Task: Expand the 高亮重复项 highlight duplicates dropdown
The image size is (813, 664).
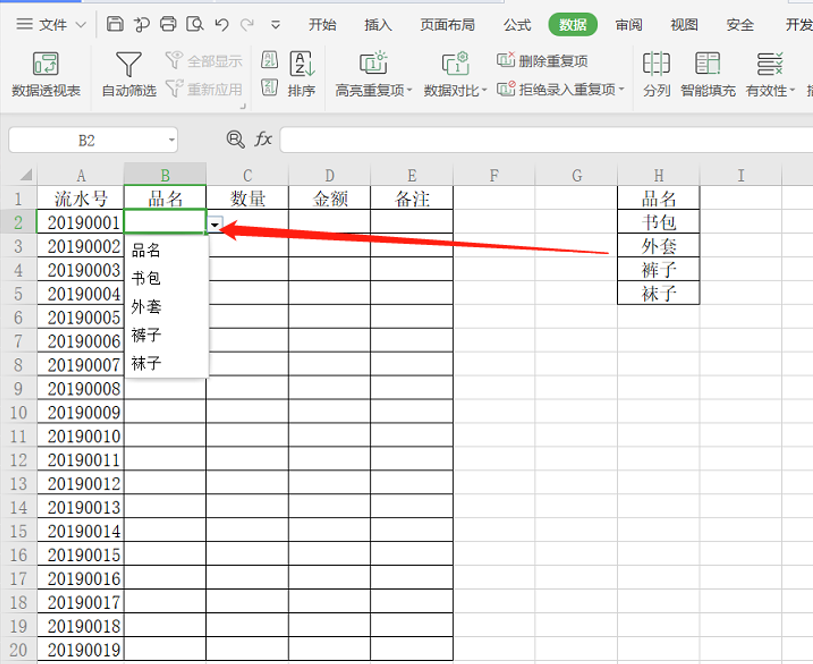Action: [409, 90]
